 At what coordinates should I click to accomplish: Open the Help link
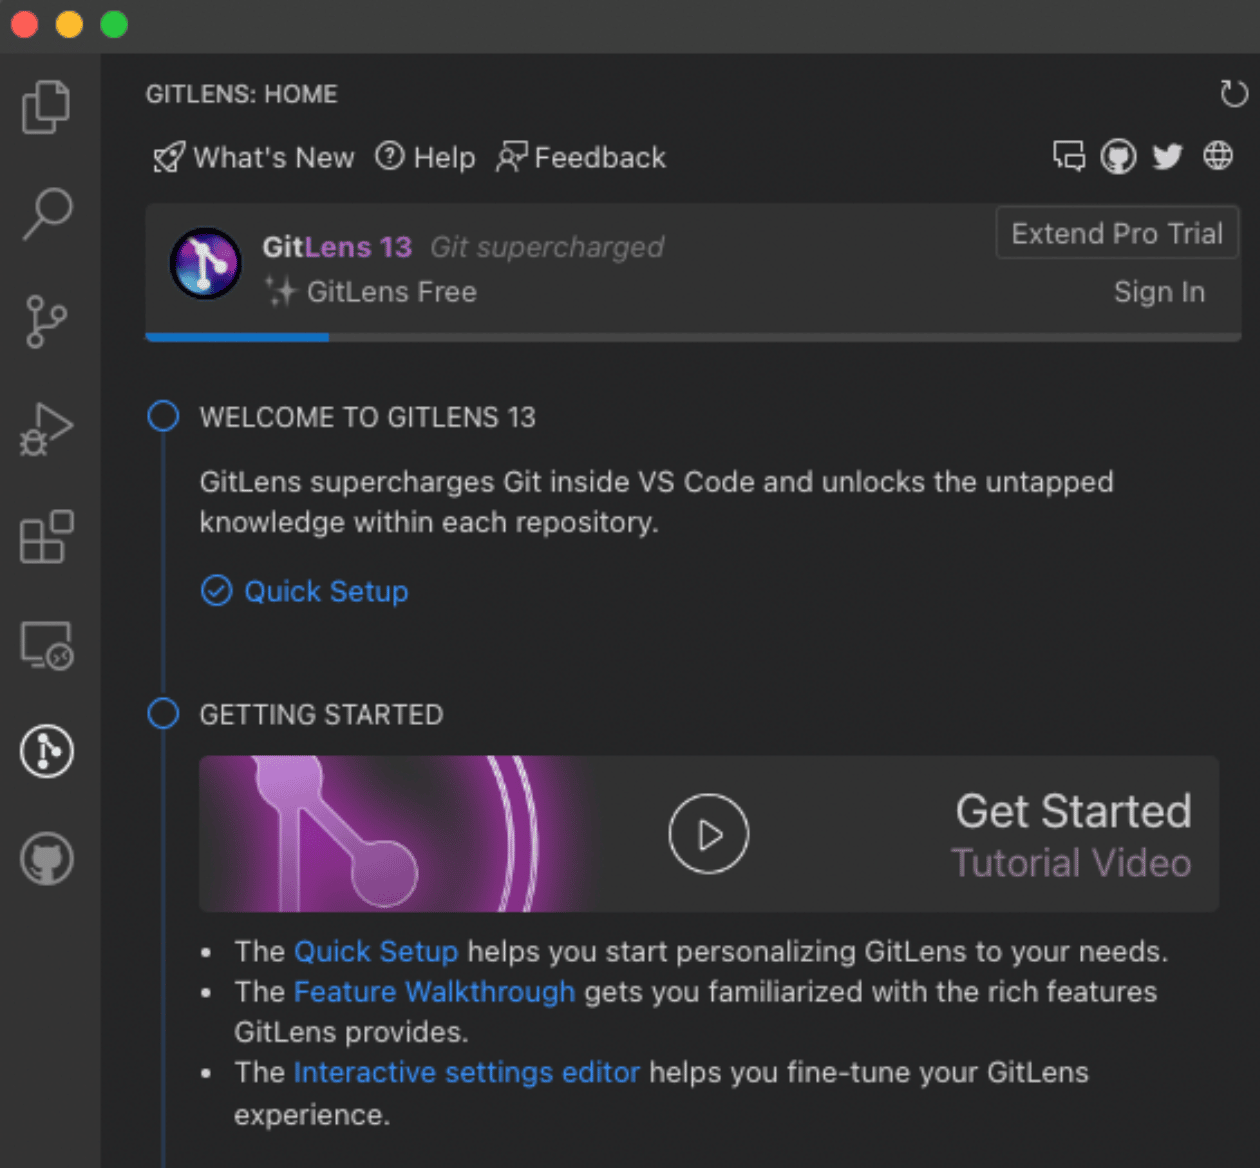pyautogui.click(x=425, y=157)
